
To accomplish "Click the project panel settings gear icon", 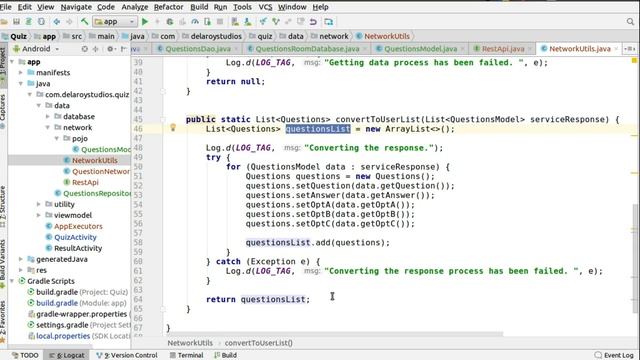I will click(110, 49).
